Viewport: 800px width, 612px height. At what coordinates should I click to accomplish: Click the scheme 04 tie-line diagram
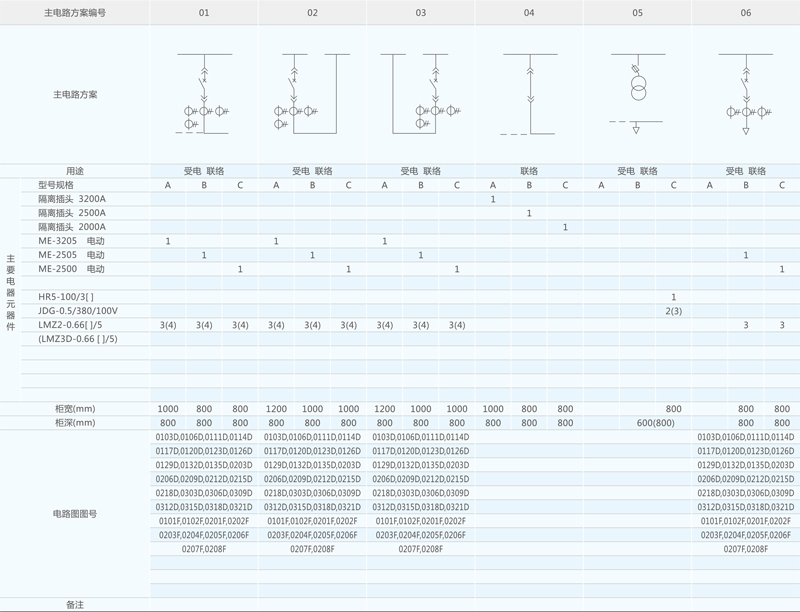(x=528, y=94)
